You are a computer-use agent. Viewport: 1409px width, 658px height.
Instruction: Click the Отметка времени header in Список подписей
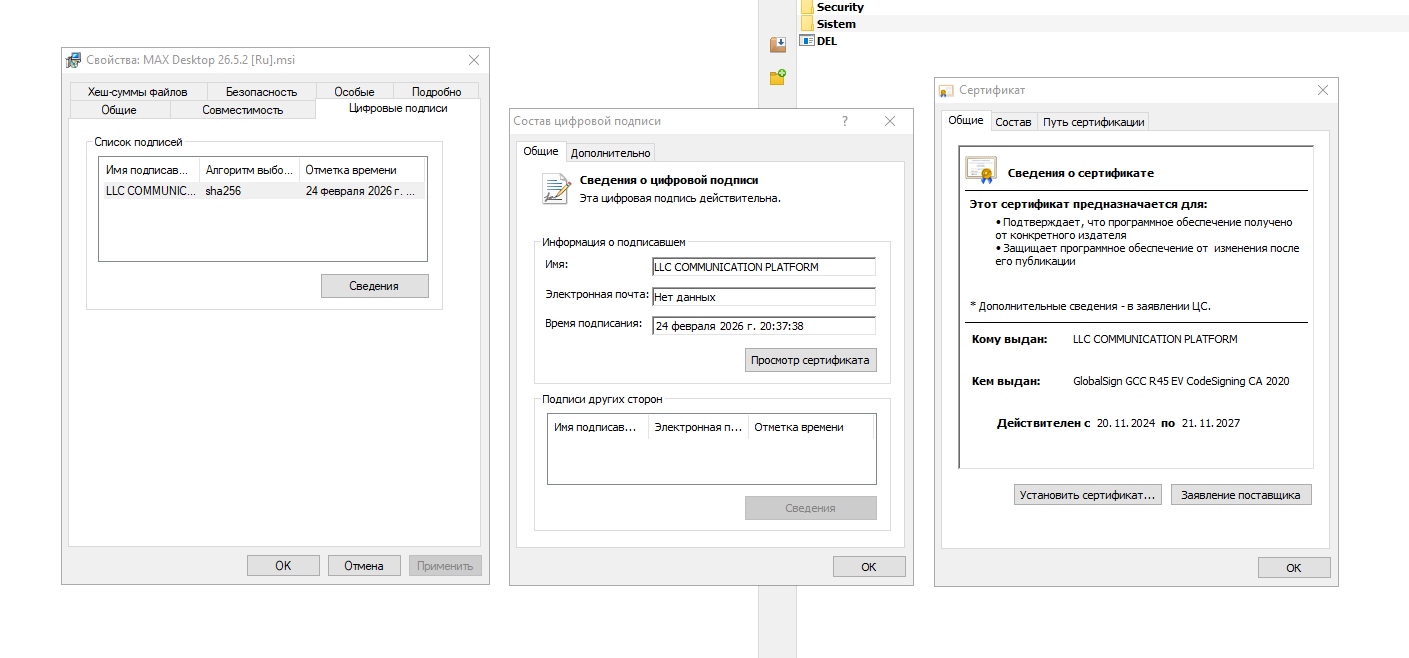363,170
